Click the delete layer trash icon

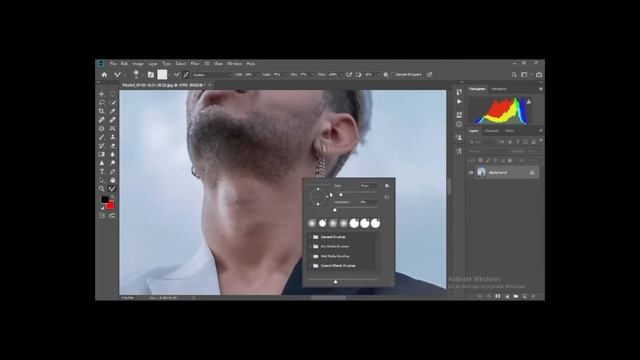(533, 296)
